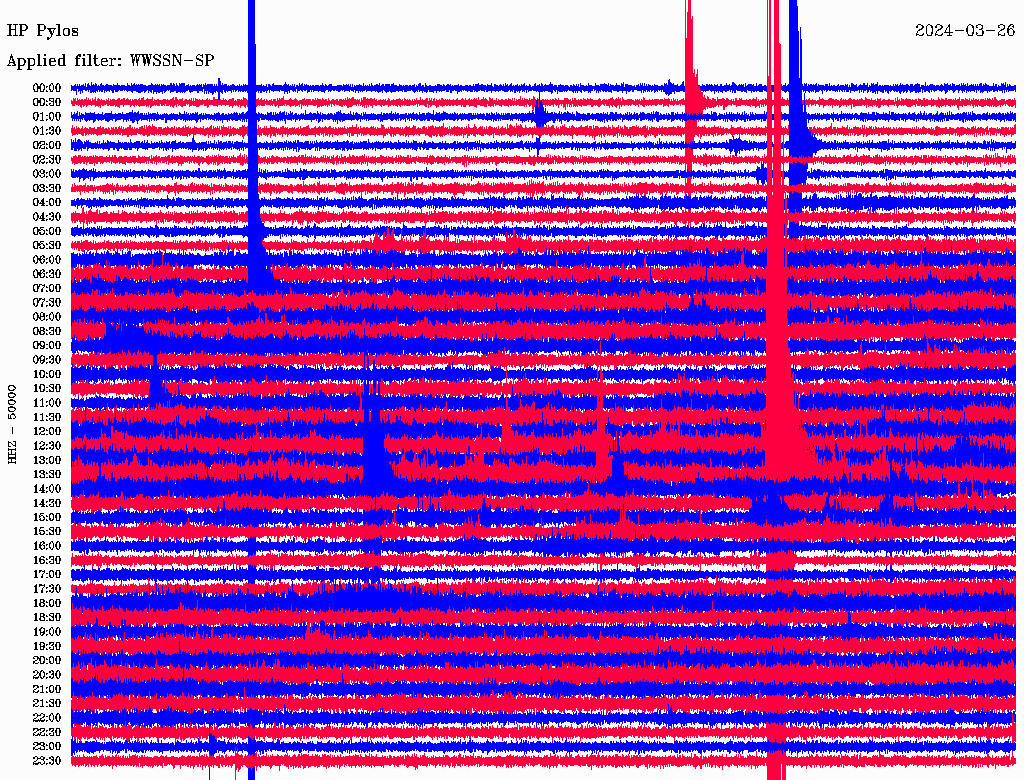Select the 22:00 time label
The image size is (1024, 780).
tap(46, 717)
